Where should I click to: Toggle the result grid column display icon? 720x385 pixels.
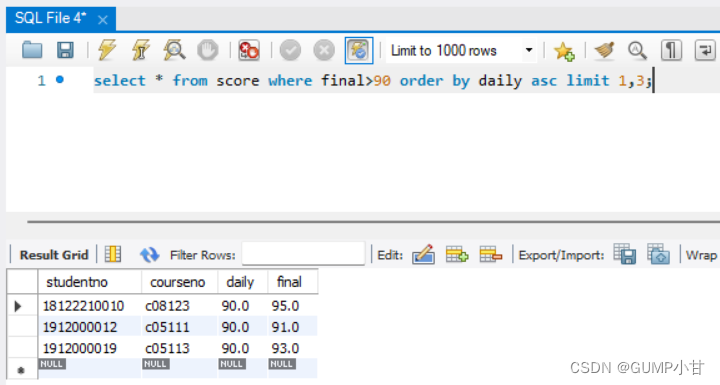point(113,254)
